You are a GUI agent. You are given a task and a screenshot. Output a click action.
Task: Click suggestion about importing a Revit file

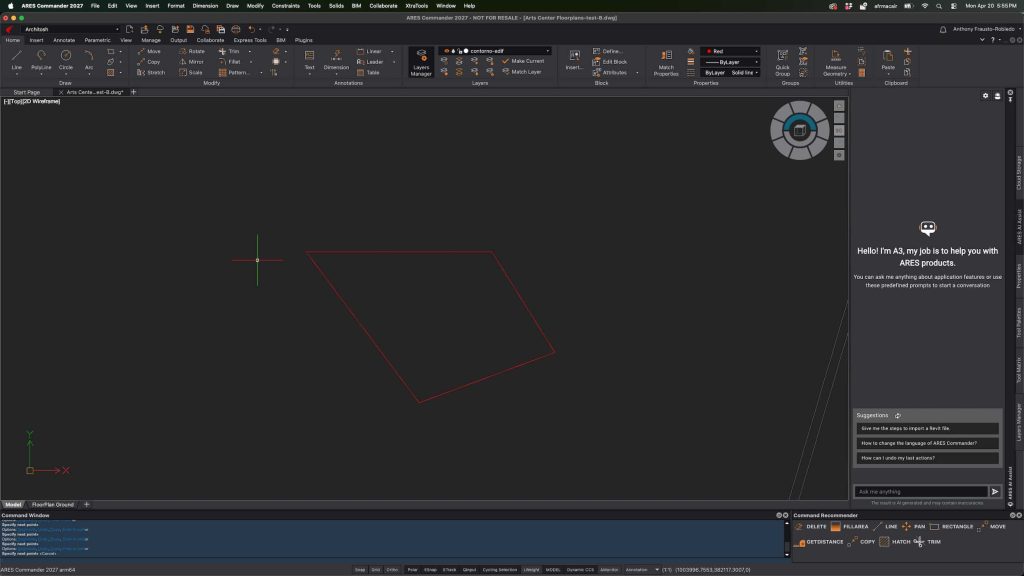click(x=927, y=428)
